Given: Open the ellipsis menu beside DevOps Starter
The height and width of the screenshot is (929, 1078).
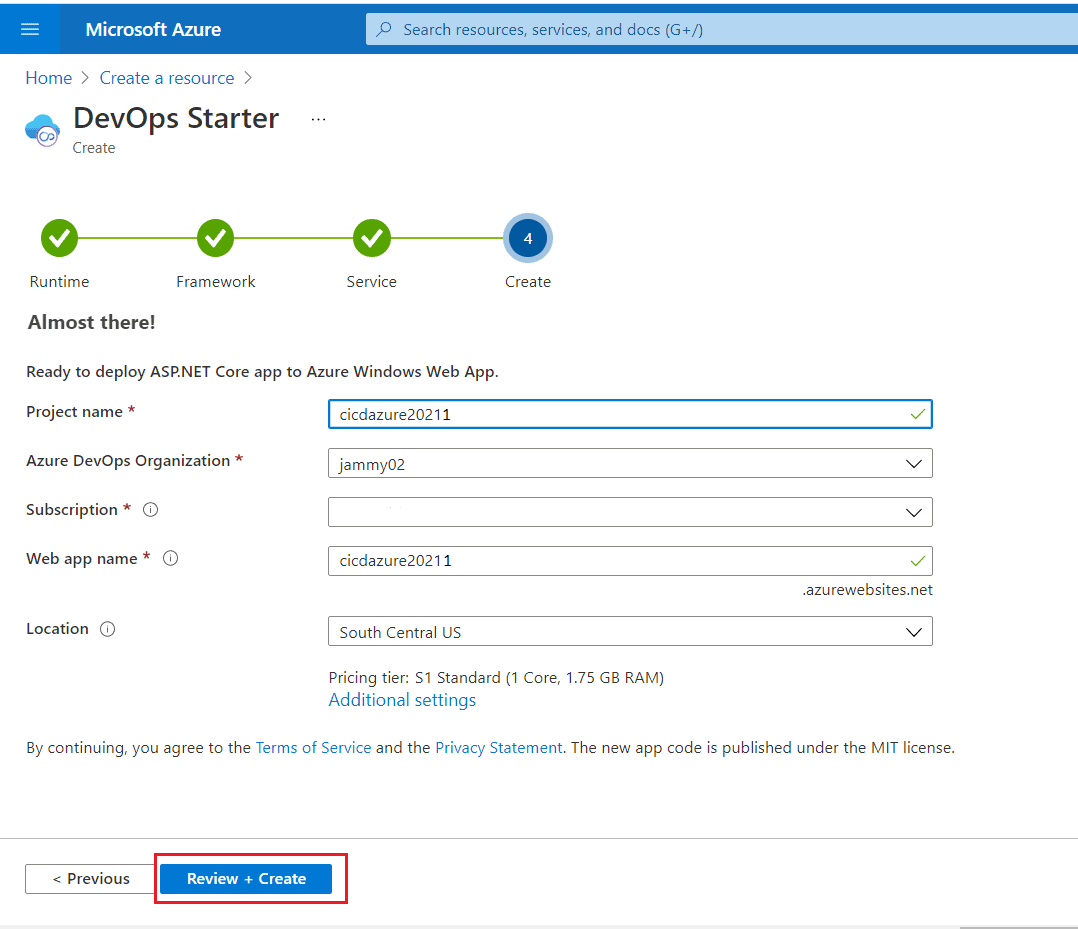Looking at the screenshot, I should coord(318,117).
